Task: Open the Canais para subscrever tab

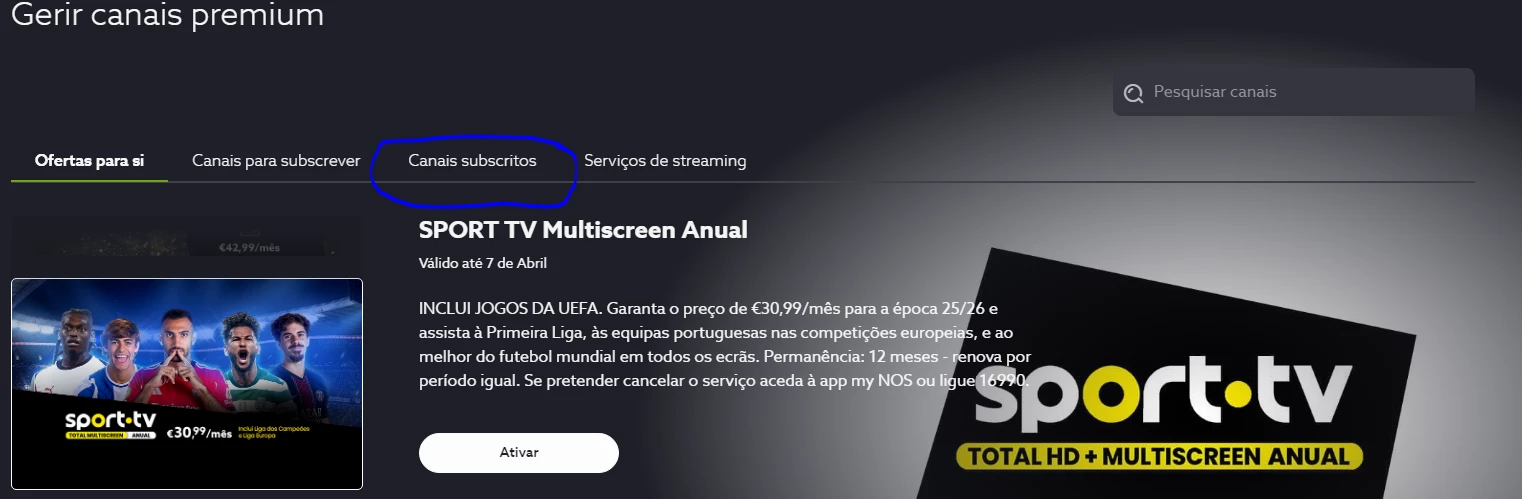Action: (x=276, y=160)
